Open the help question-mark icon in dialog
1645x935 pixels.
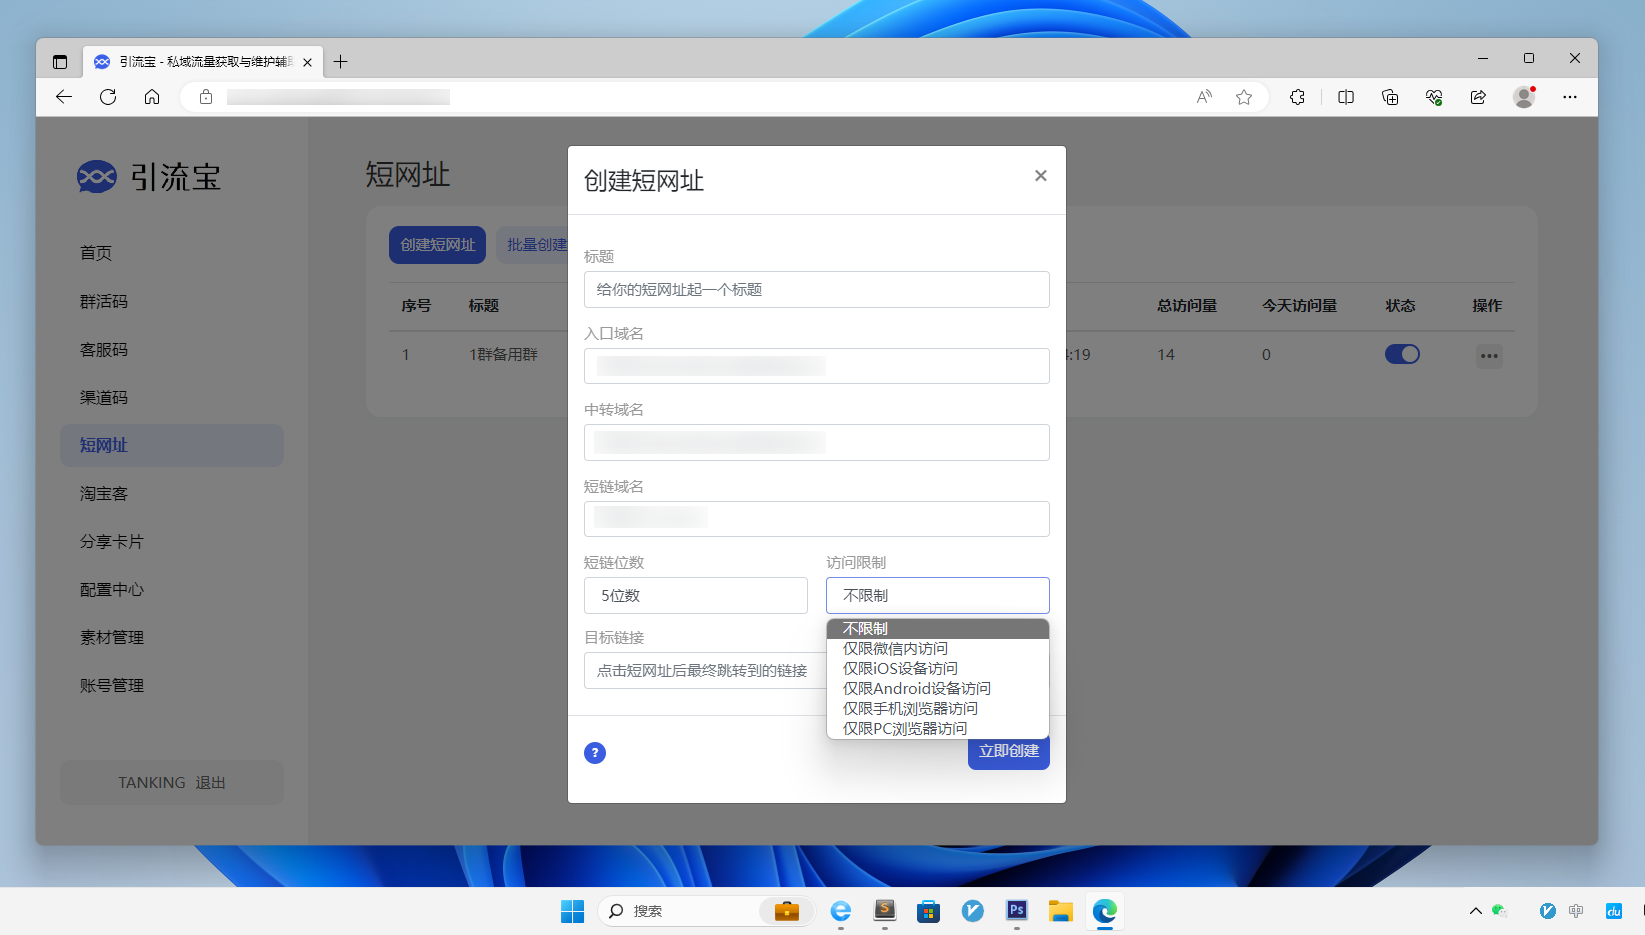595,753
